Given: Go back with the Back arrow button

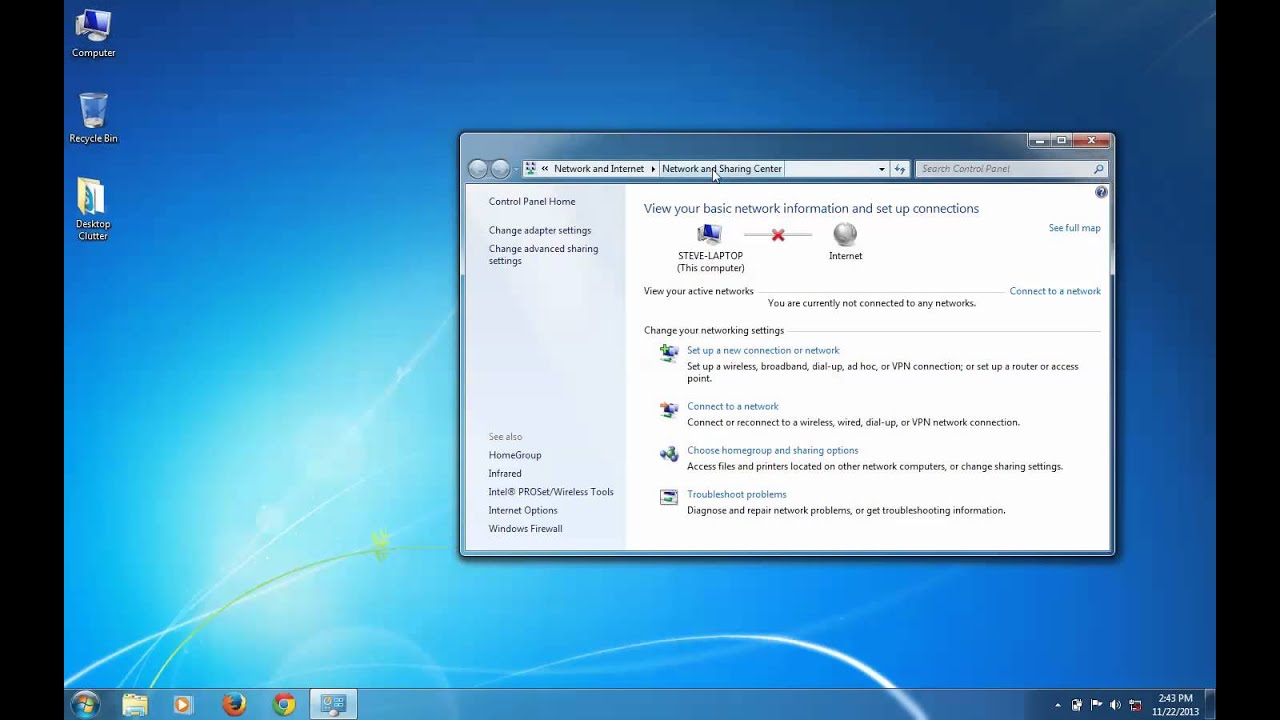Looking at the screenshot, I should tap(478, 169).
